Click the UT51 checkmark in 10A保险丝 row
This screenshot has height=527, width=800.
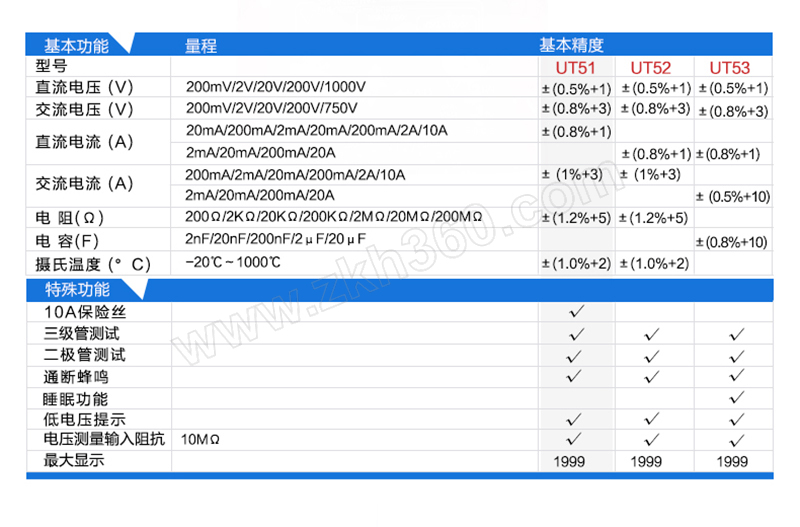click(x=577, y=312)
